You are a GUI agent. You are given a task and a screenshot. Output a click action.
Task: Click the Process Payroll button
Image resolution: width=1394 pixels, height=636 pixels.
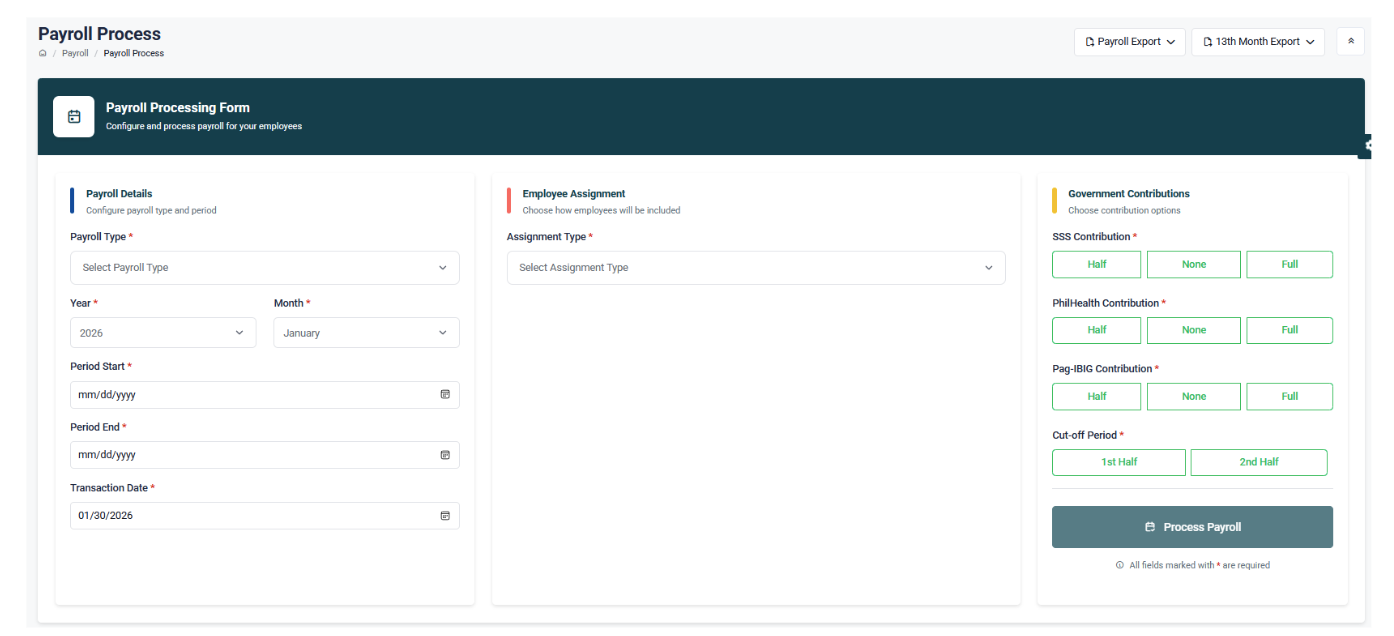click(x=1191, y=527)
